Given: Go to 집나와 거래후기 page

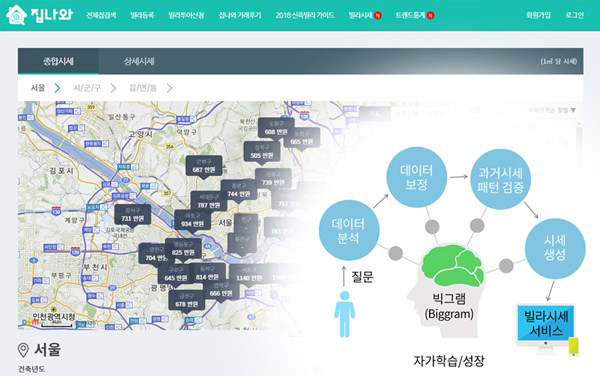Looking at the screenshot, I should 240,15.
